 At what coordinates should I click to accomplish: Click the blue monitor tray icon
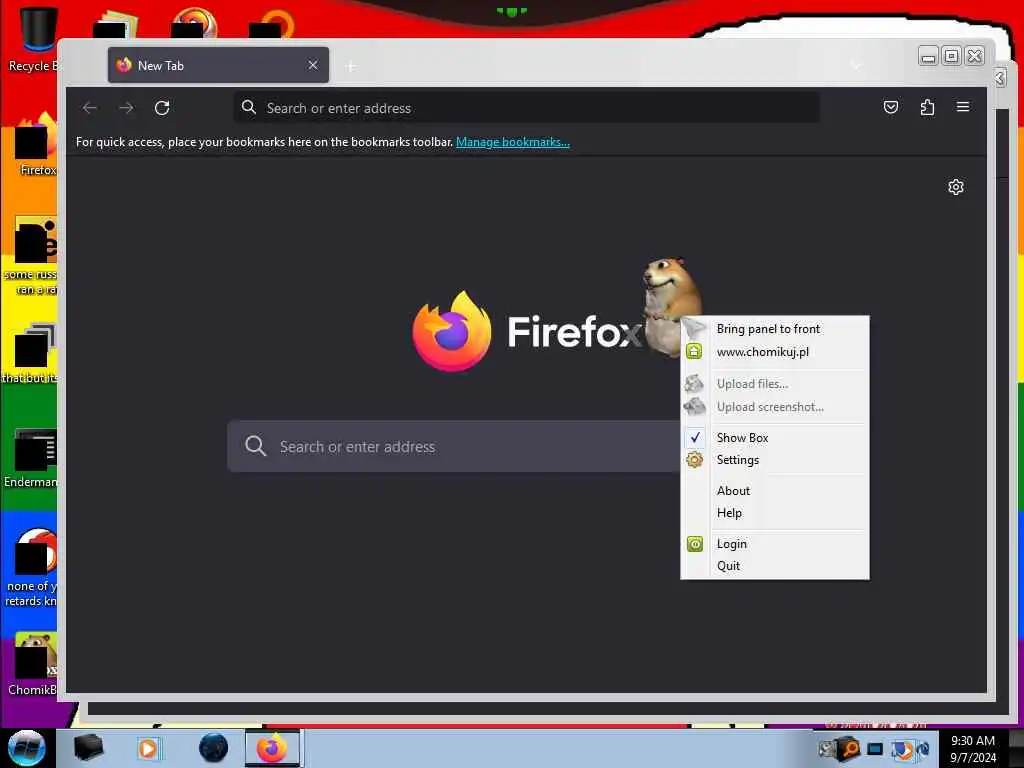[x=875, y=749]
